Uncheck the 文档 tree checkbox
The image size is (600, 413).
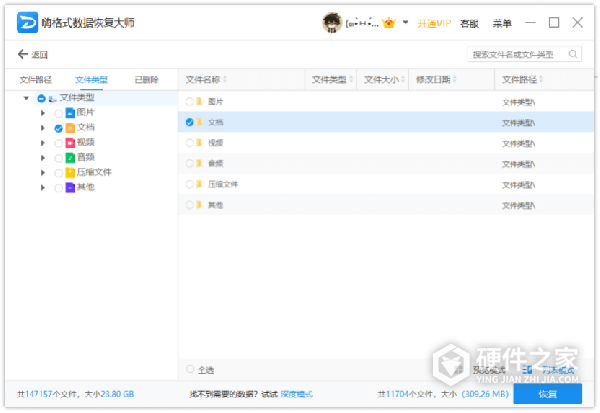59,129
